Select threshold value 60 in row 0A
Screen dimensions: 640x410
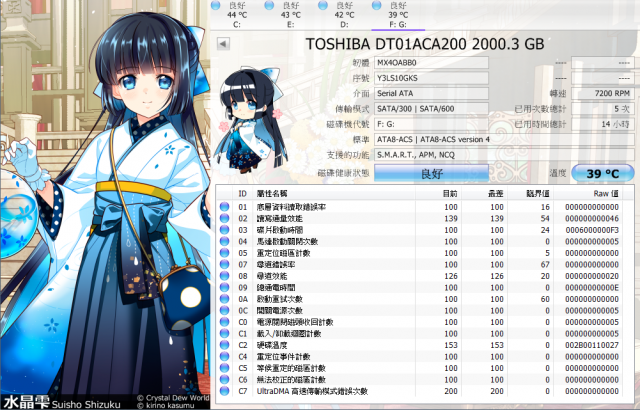(545, 299)
